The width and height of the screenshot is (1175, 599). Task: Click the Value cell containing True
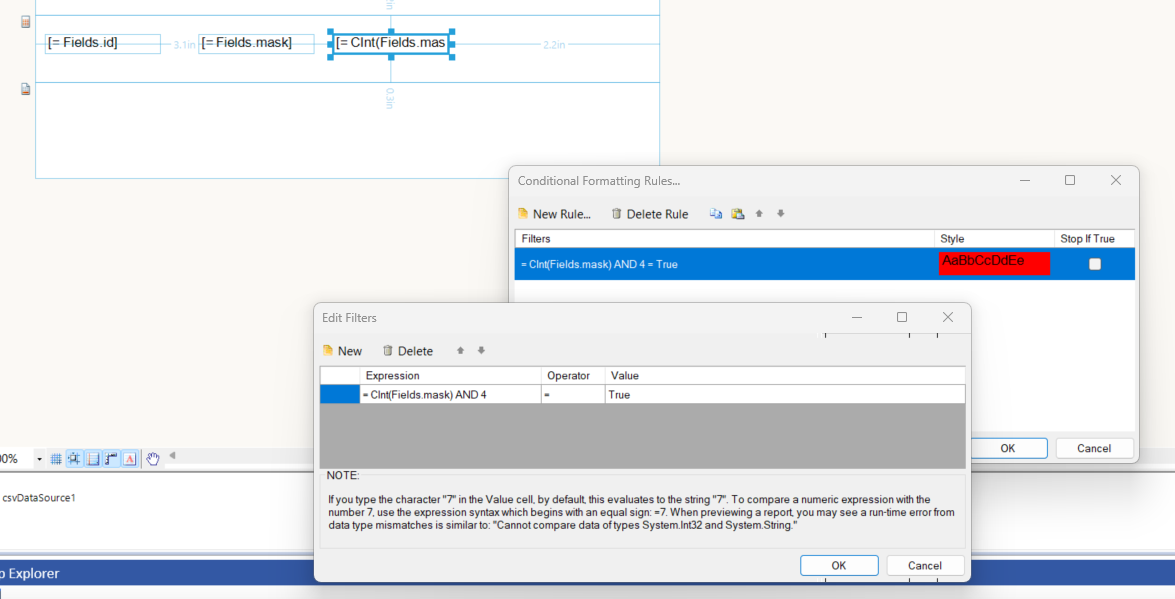click(x=784, y=395)
